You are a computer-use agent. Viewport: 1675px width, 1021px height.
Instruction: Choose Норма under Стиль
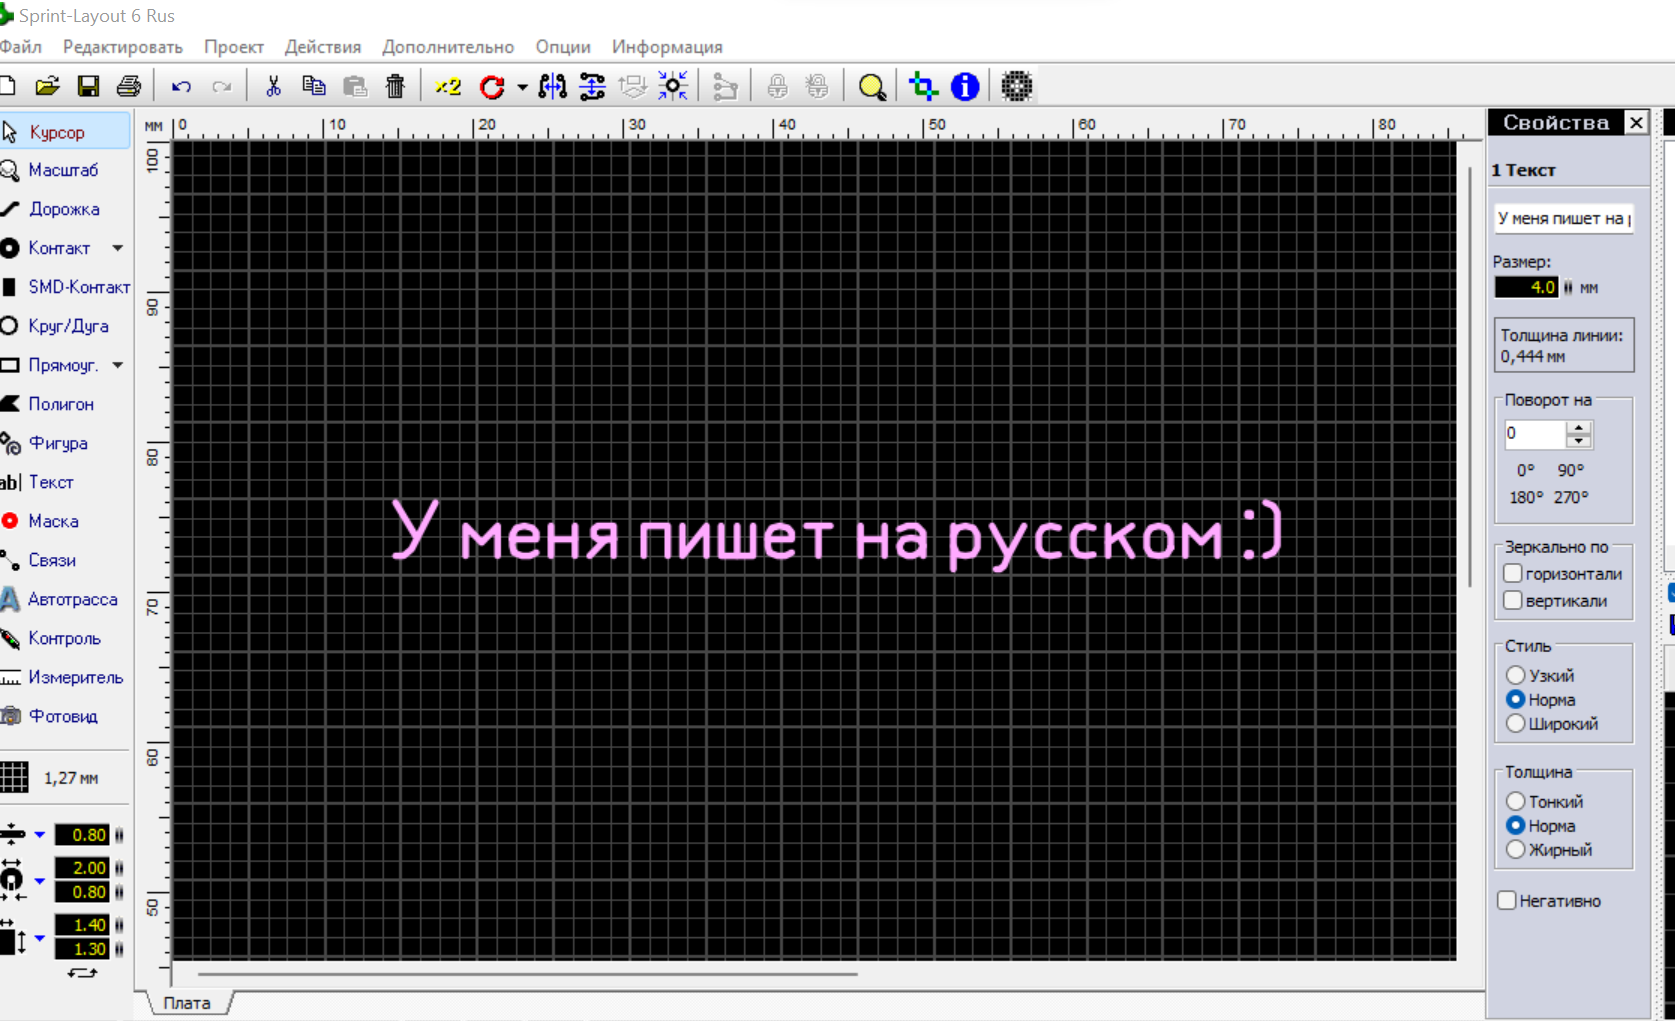pyautogui.click(x=1516, y=699)
